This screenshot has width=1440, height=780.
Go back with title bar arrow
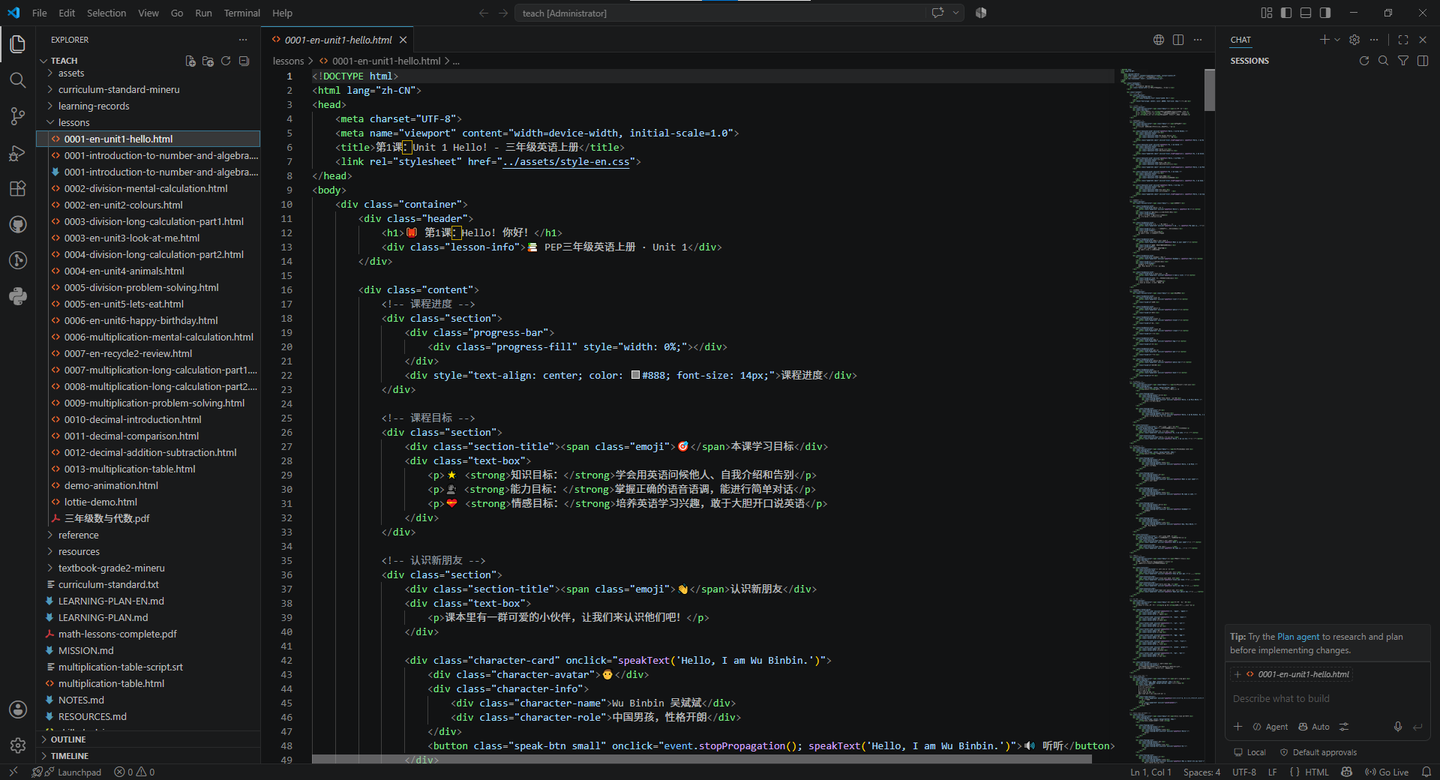tap(484, 13)
